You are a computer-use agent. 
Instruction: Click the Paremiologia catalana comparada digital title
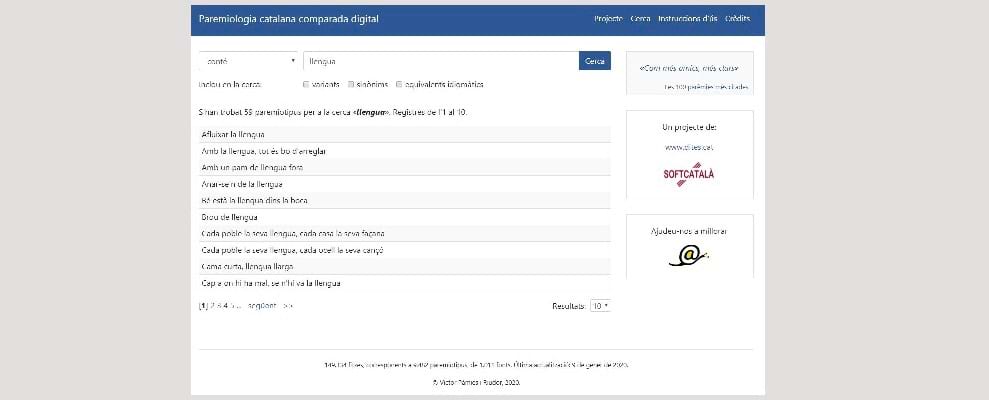point(288,19)
